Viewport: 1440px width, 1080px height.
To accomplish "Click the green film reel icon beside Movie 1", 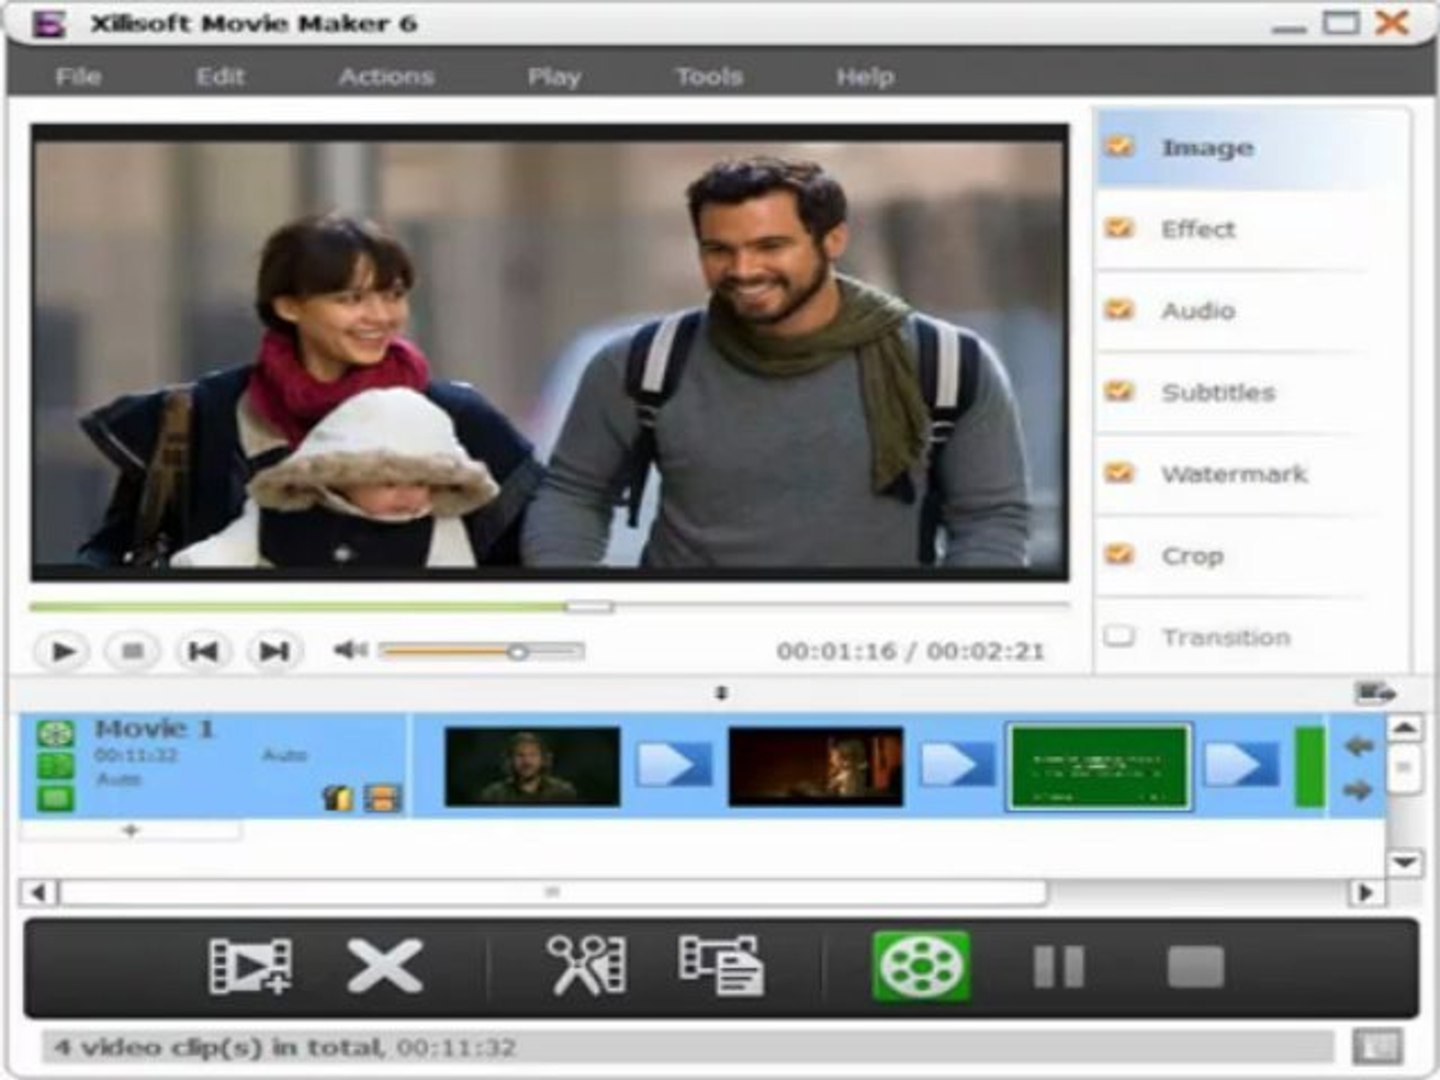I will pos(56,733).
